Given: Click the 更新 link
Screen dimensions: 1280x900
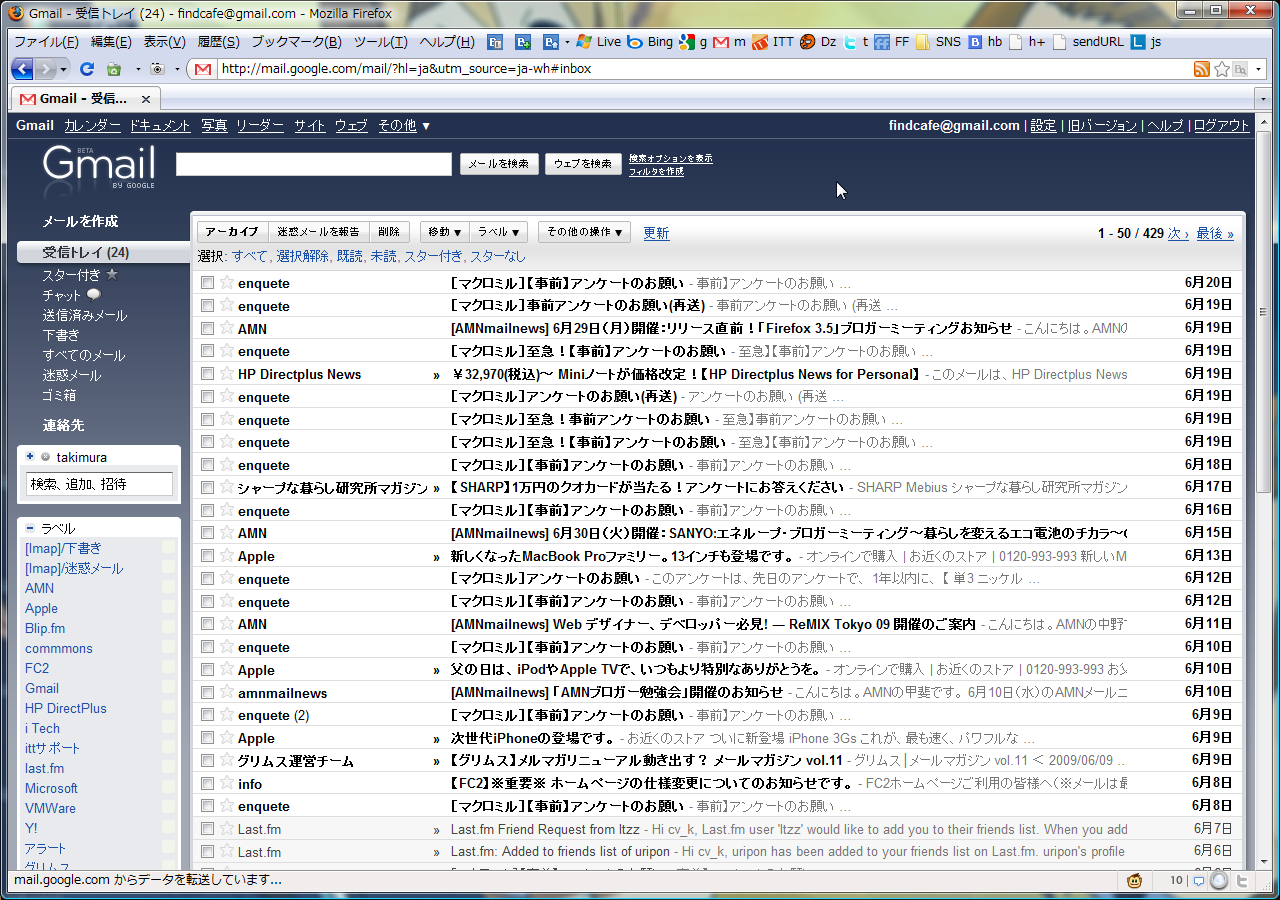Looking at the screenshot, I should pyautogui.click(x=656, y=233).
